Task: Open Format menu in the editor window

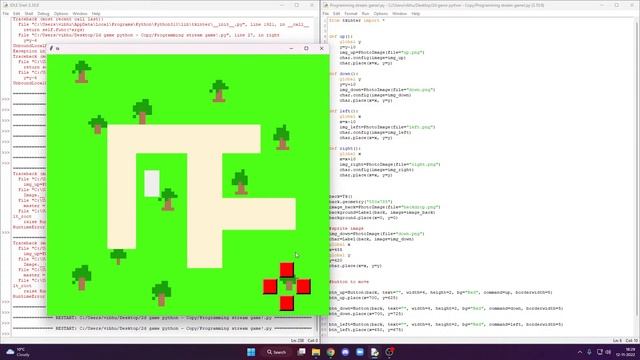Action: pos(351,13)
